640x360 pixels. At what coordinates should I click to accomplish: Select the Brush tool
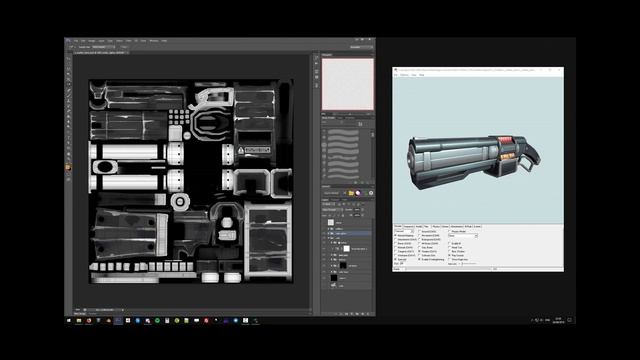[68, 95]
